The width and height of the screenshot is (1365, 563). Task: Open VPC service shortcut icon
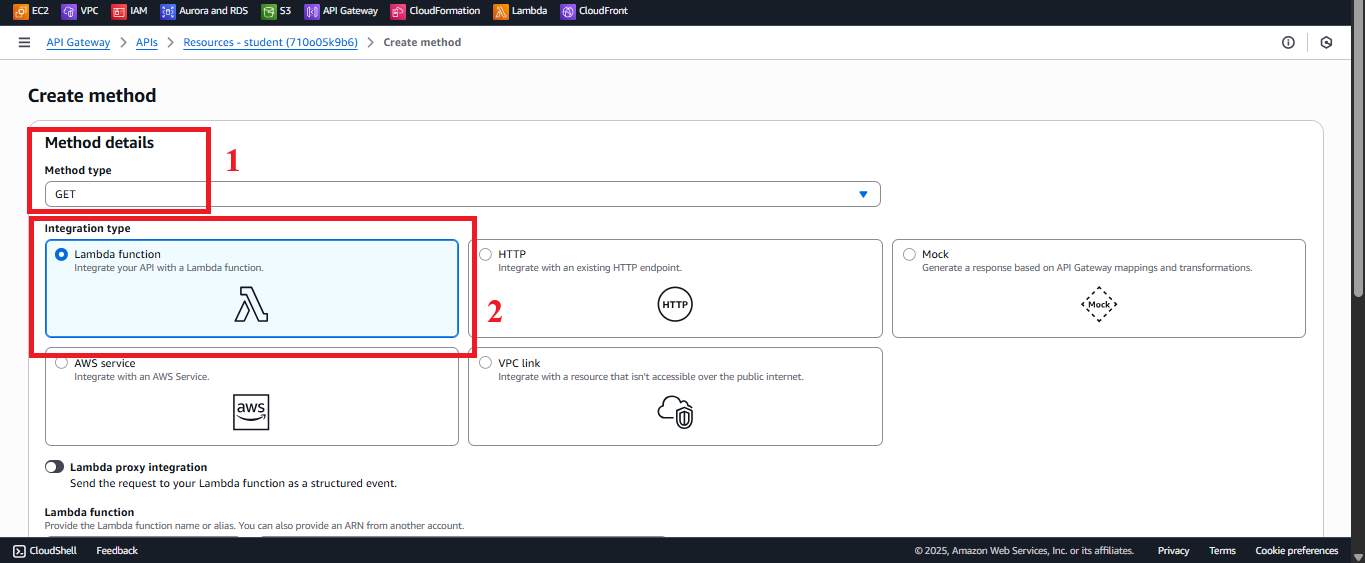pos(68,11)
